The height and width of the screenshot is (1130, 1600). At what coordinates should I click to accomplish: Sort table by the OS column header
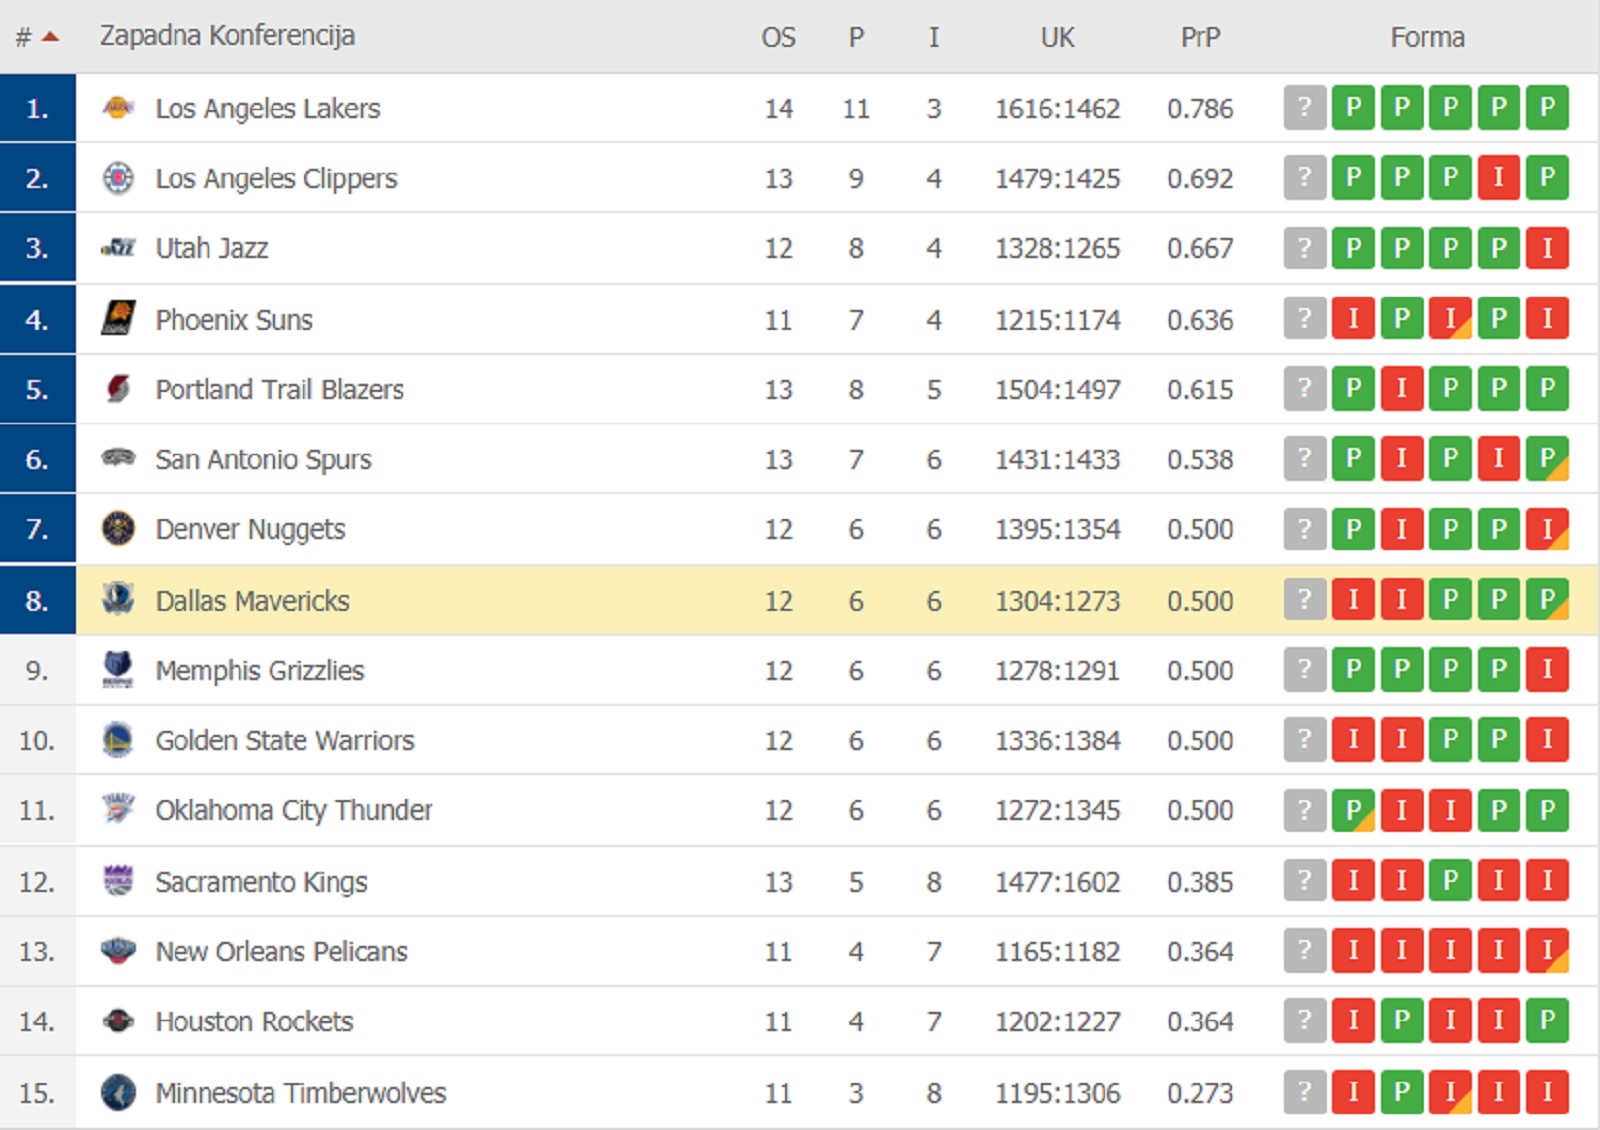778,38
